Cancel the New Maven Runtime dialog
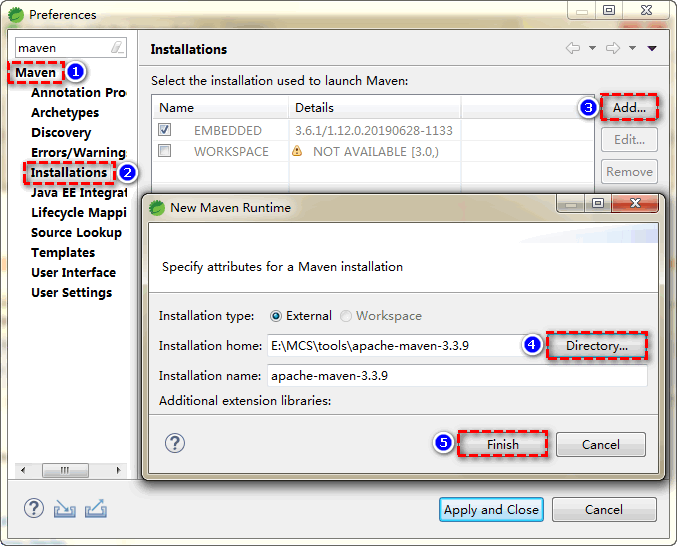Image resolution: width=677 pixels, height=546 pixels. point(601,444)
